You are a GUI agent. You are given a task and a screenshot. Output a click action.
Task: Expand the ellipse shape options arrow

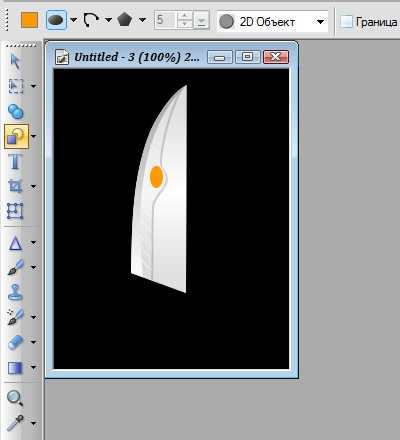coord(74,20)
